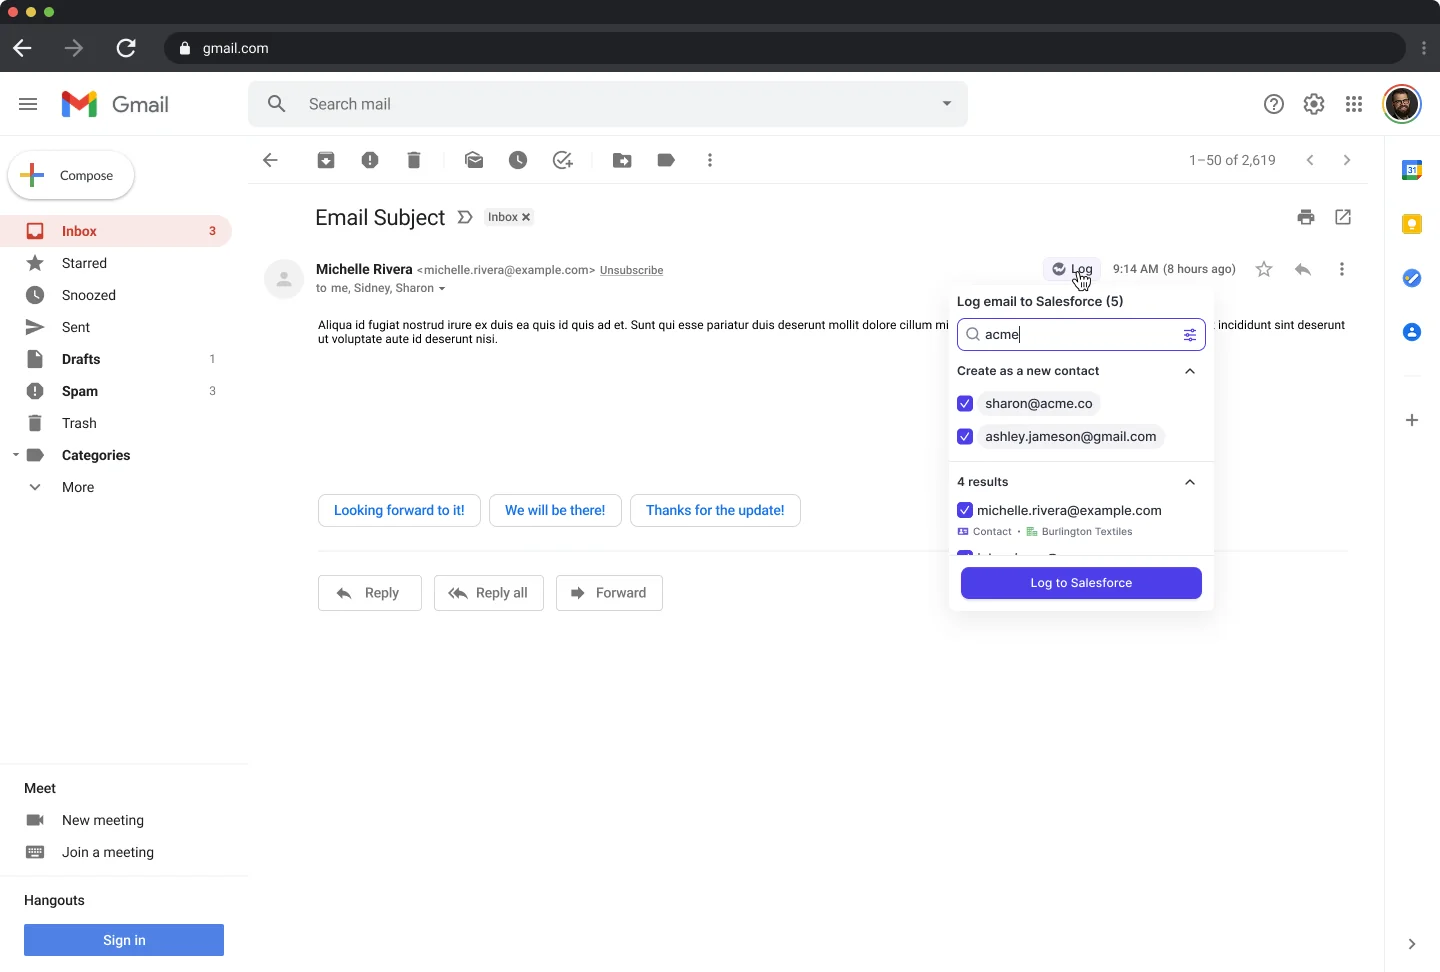Remove the Inbox label with x
This screenshot has height=972, width=1440.
point(526,217)
